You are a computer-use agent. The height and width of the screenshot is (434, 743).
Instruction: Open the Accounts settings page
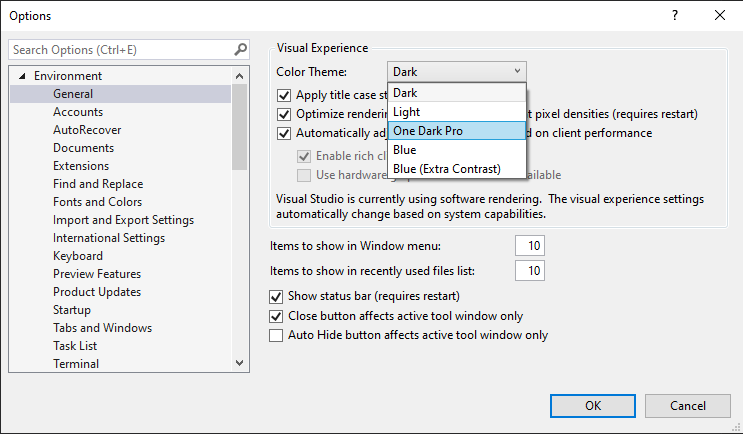click(x=78, y=112)
